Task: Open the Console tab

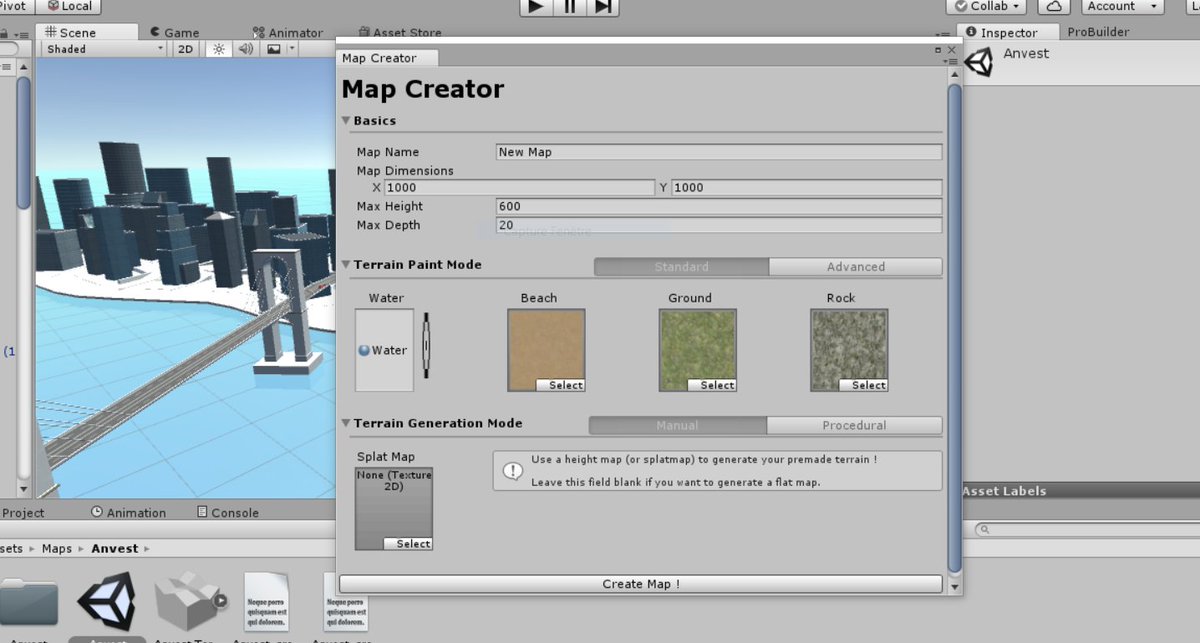Action: 227,513
